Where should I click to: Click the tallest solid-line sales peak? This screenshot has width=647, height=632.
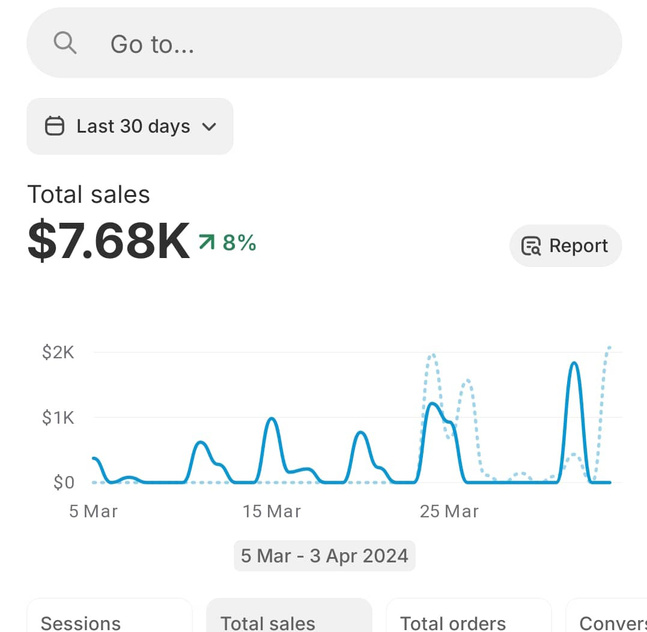(574, 363)
